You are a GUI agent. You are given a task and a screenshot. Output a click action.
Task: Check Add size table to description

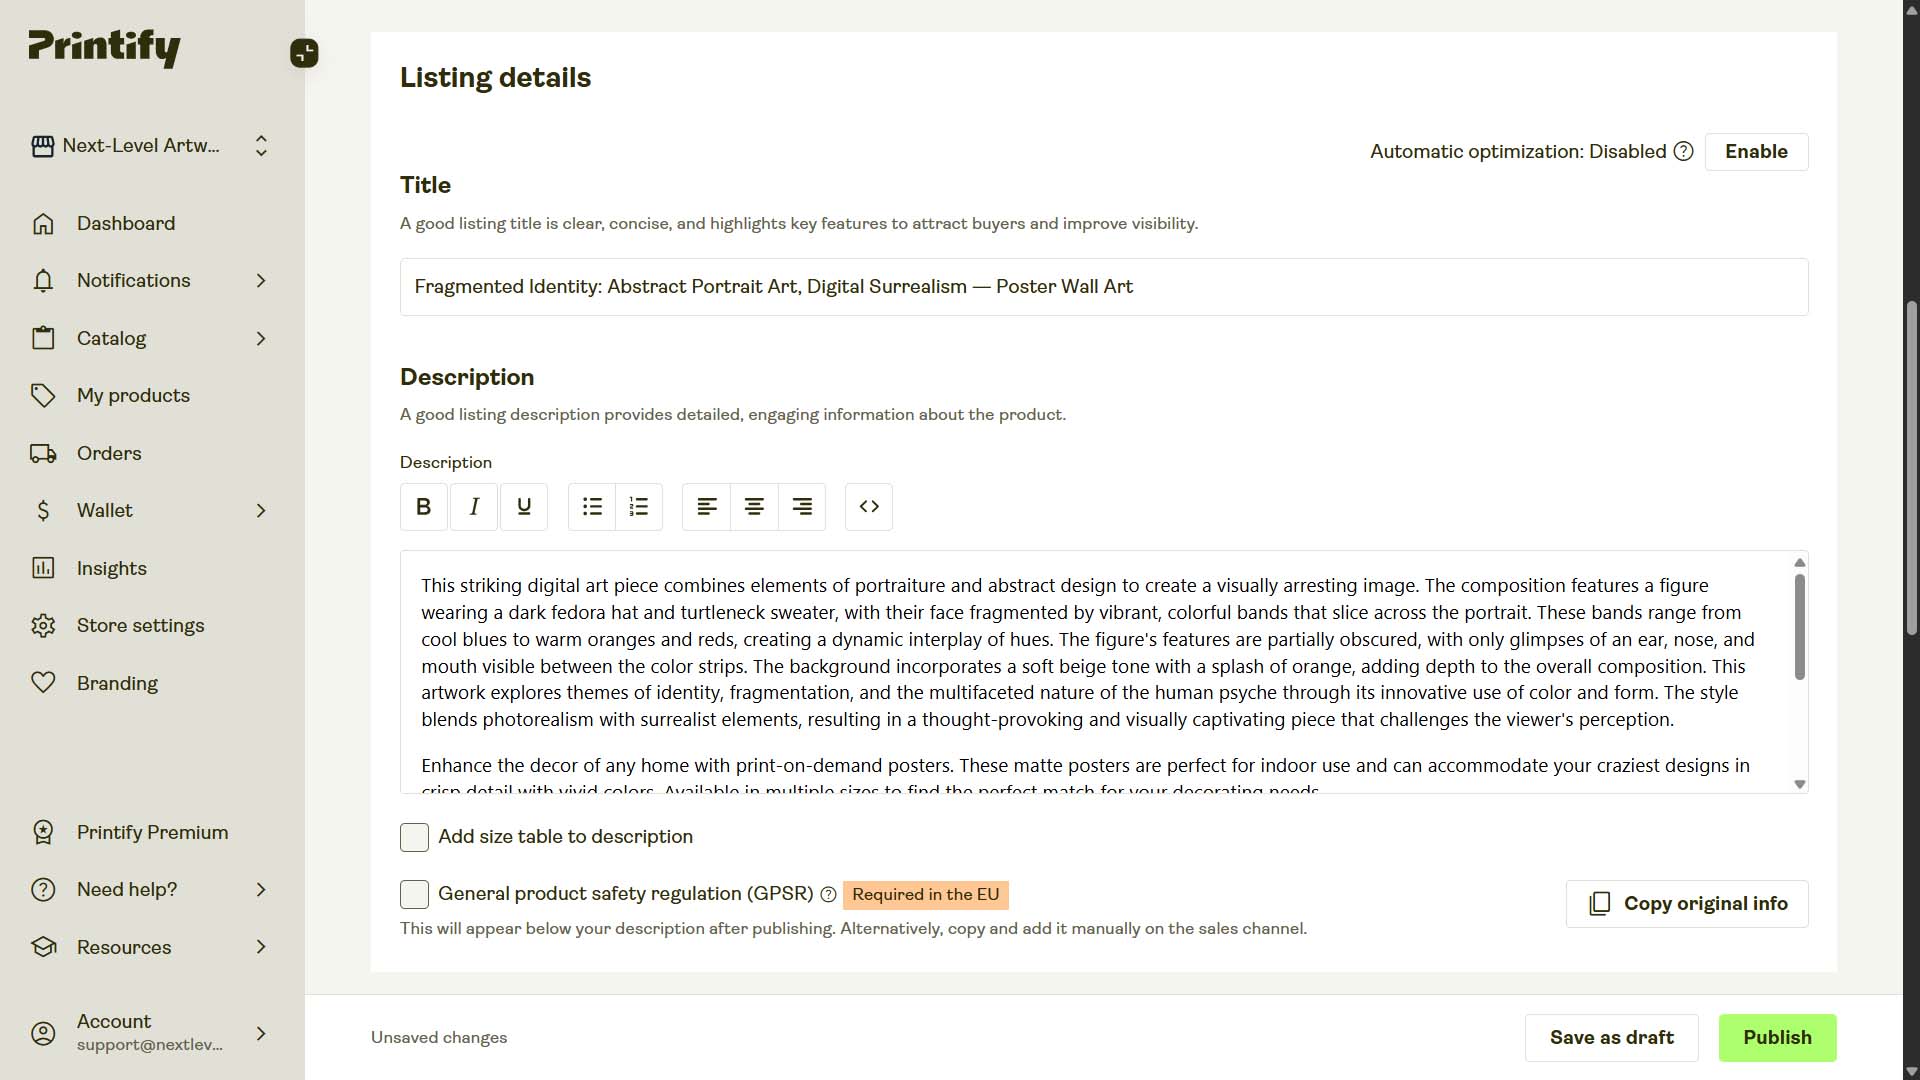pyautogui.click(x=413, y=837)
